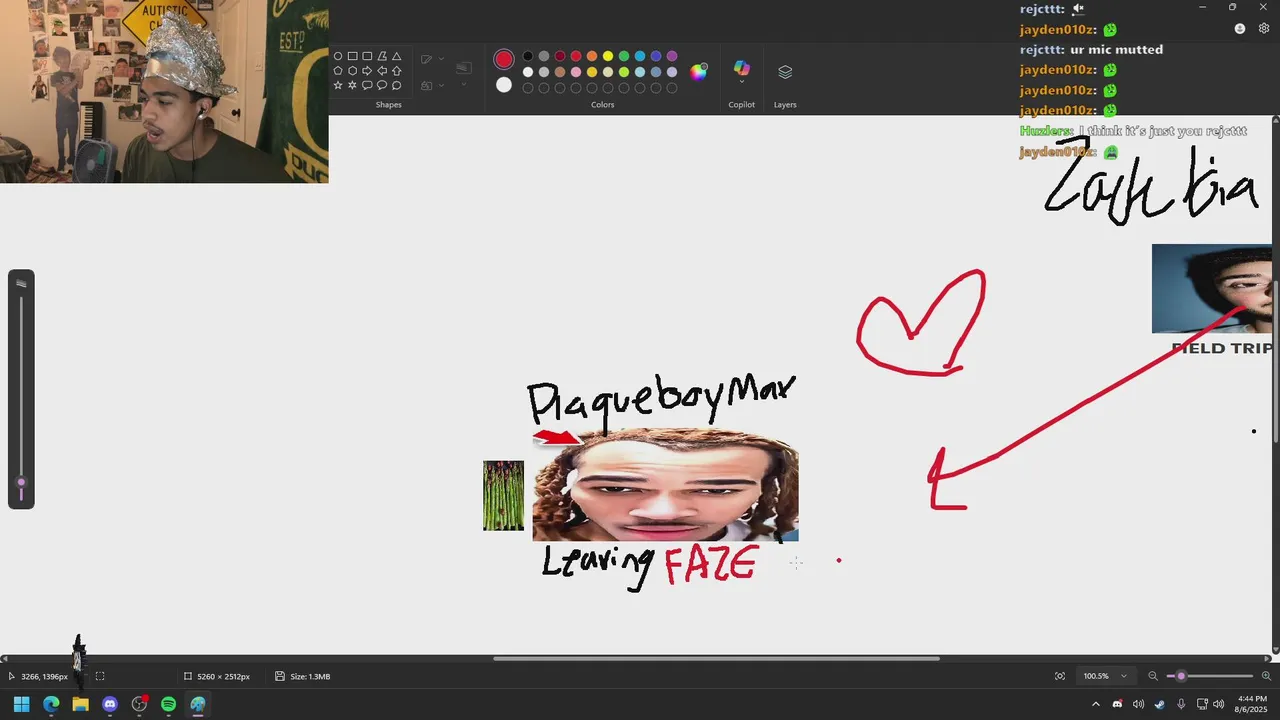Select the rounded callout shape

pyautogui.click(x=382, y=86)
